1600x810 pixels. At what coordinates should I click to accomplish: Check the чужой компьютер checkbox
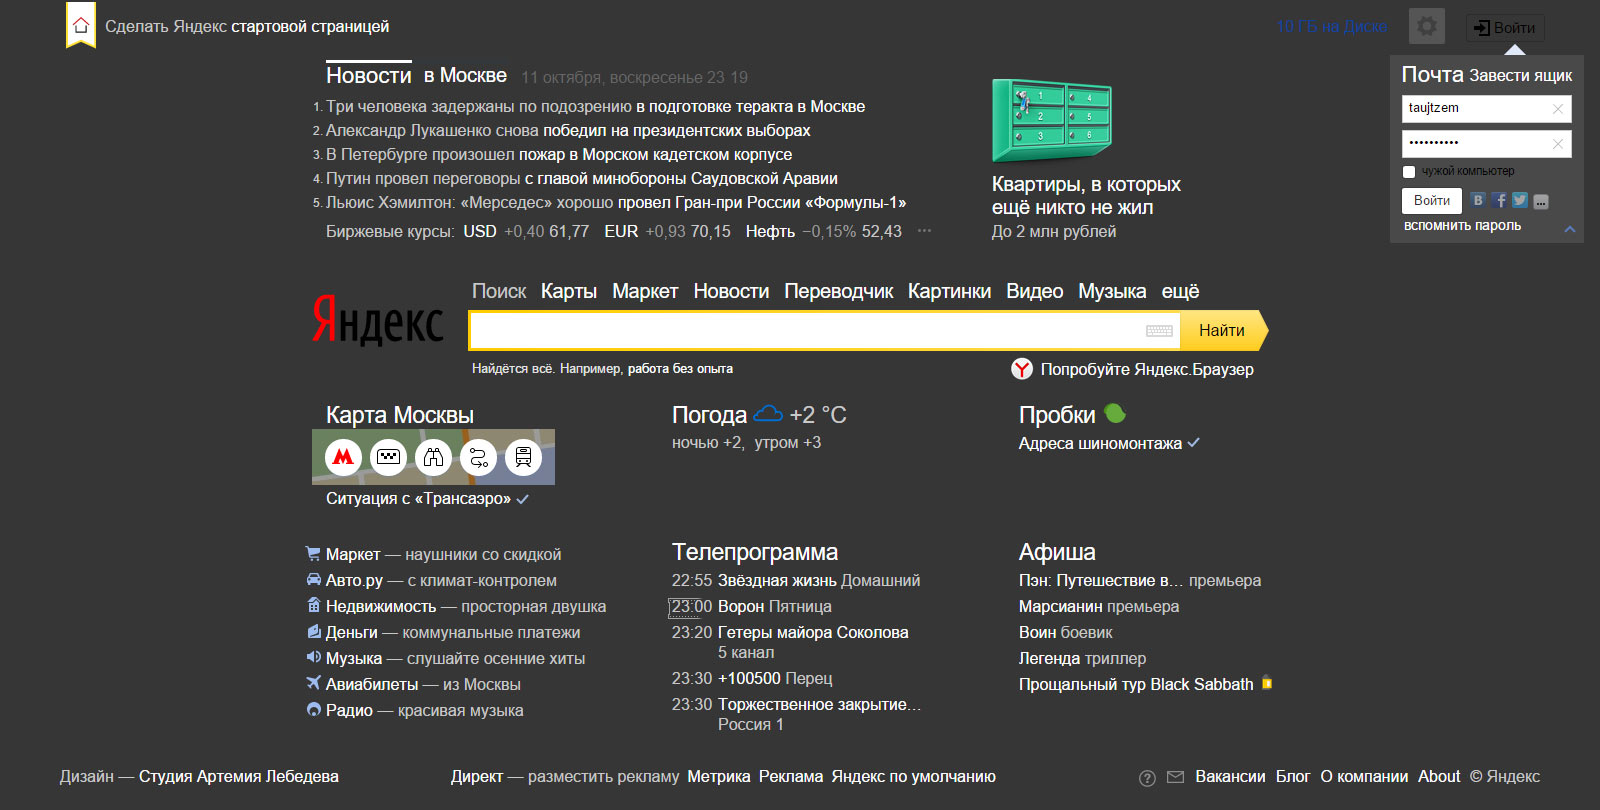click(1409, 172)
